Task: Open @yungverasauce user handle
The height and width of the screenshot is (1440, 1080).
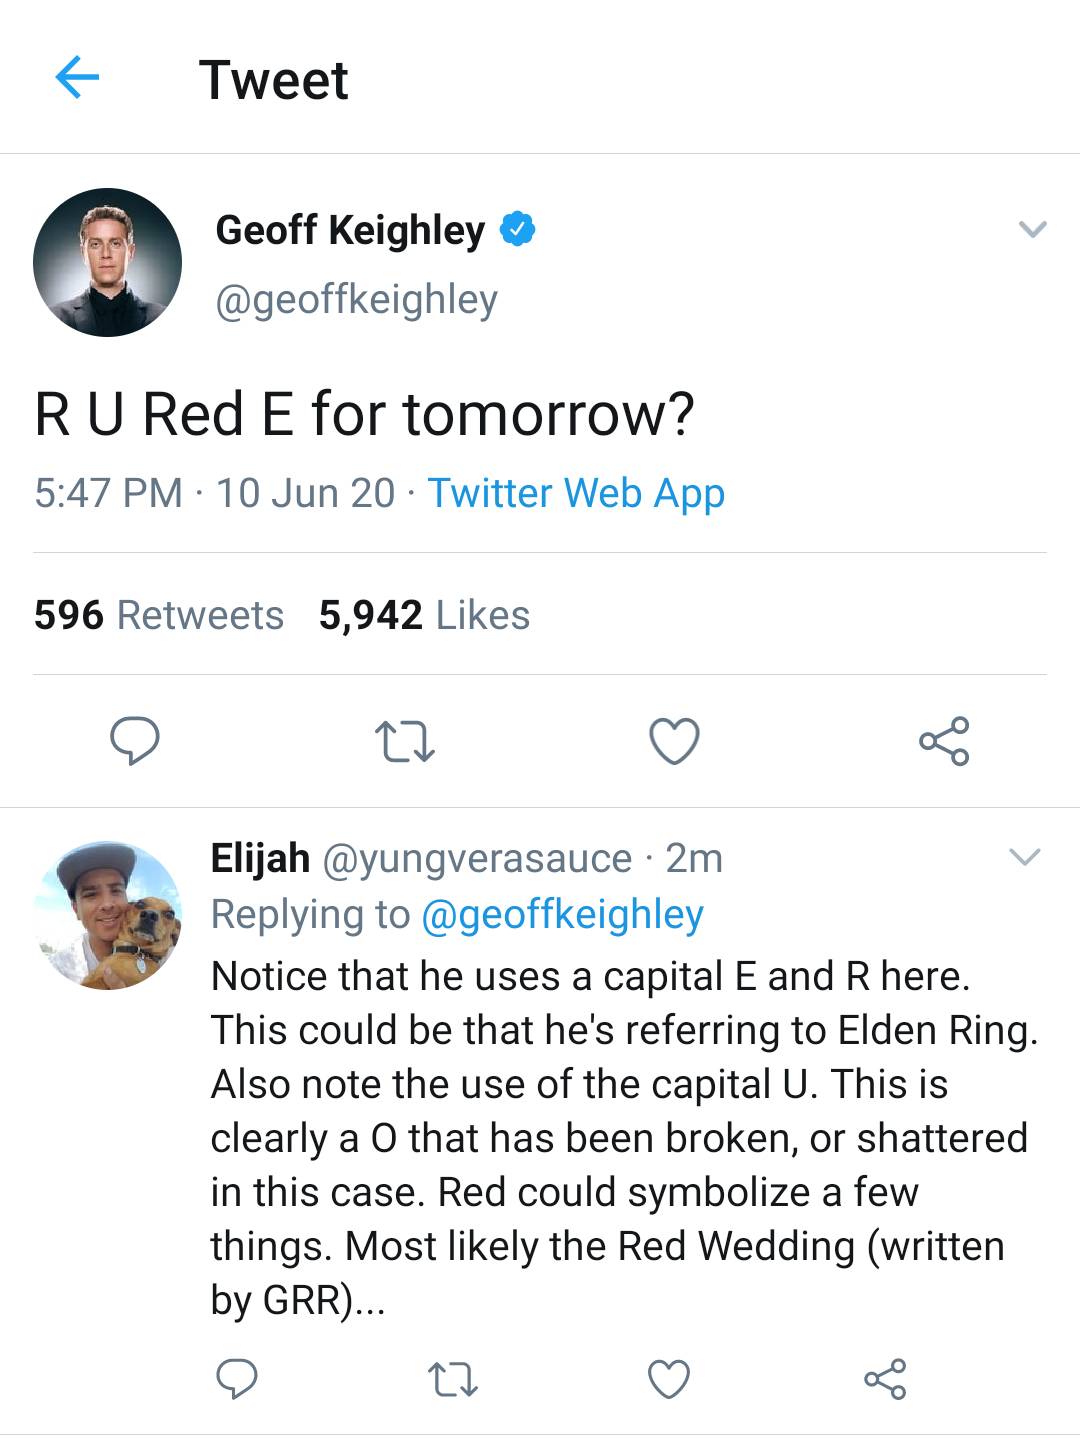Action: [476, 858]
